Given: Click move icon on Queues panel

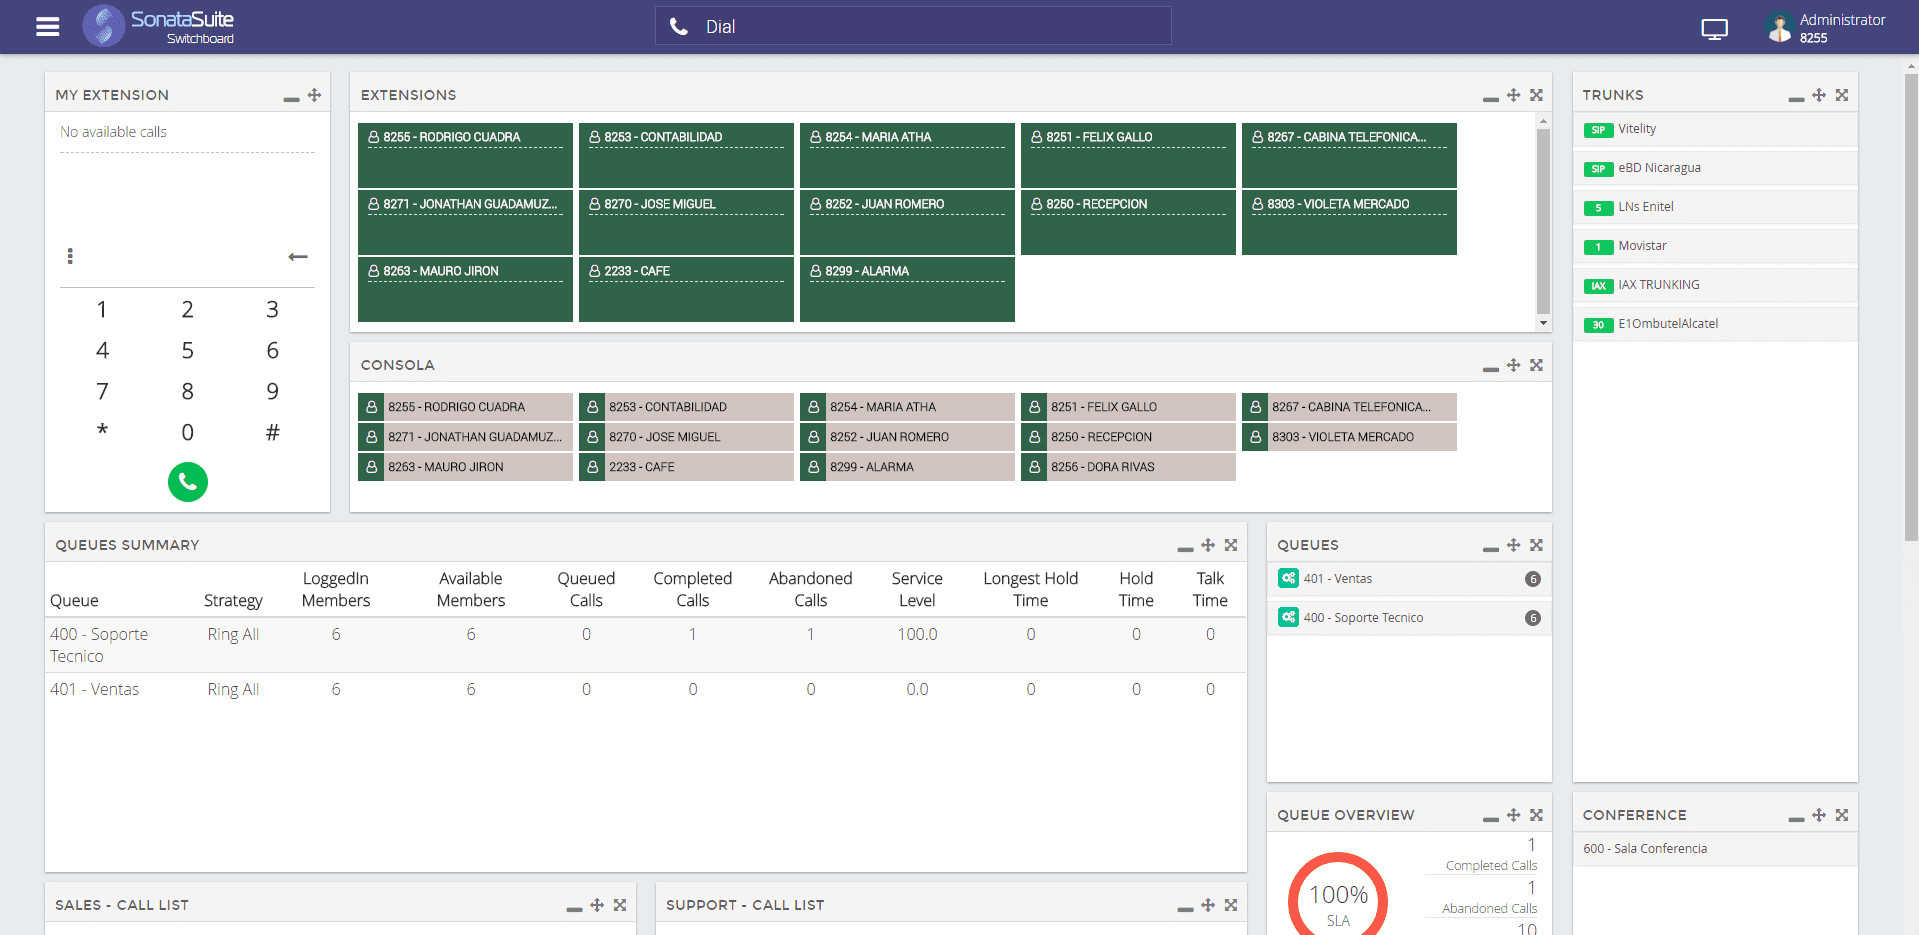Looking at the screenshot, I should point(1513,545).
